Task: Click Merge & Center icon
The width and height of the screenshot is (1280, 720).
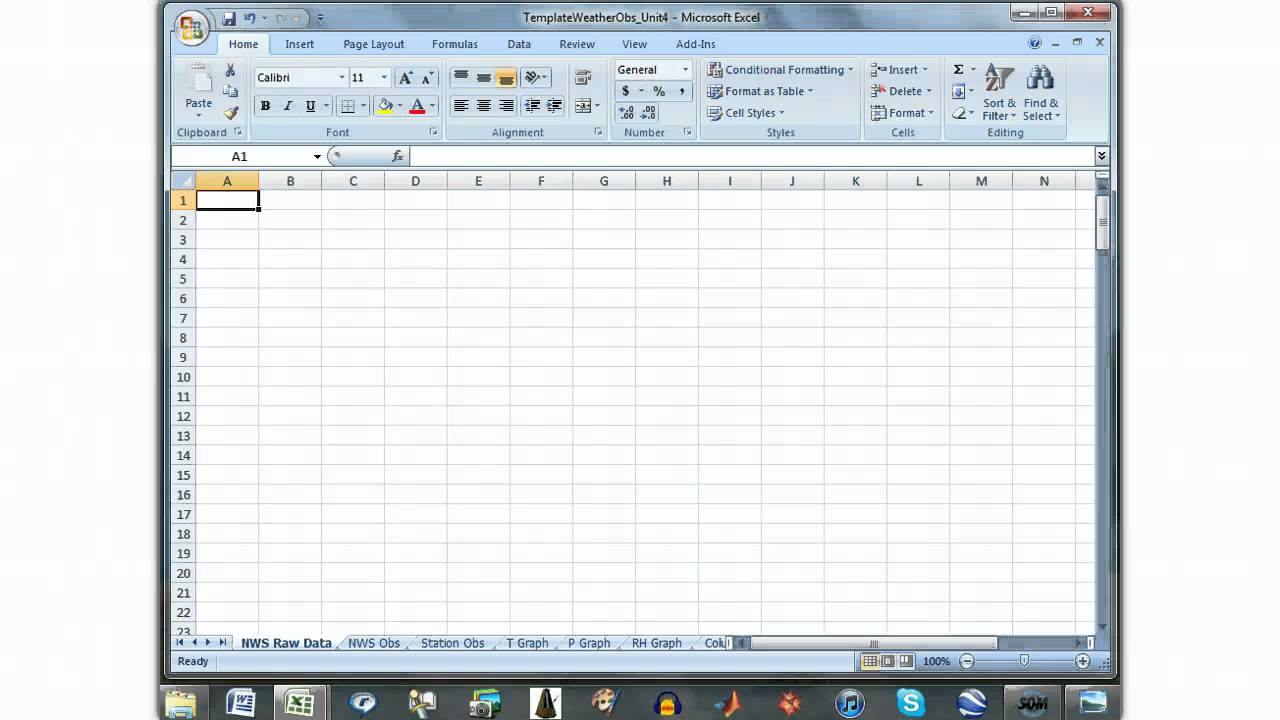Action: pos(583,105)
